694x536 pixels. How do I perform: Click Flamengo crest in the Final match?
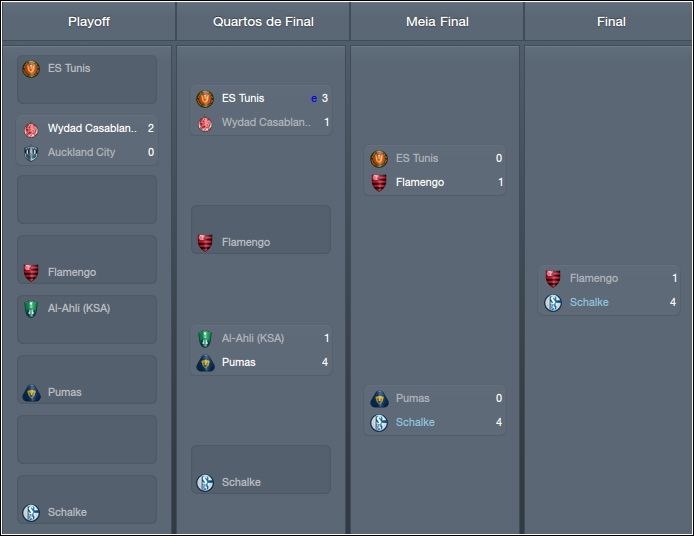point(553,278)
